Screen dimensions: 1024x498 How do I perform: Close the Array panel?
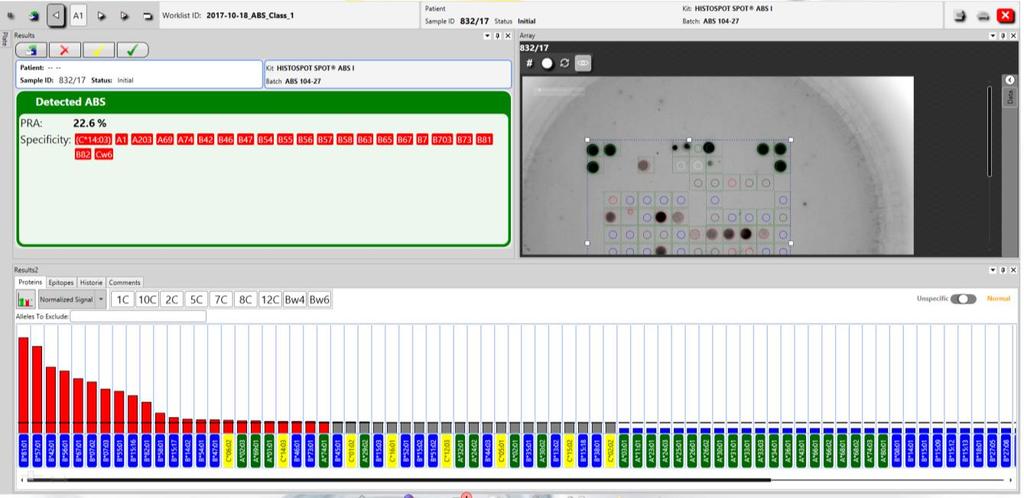tap(1014, 36)
